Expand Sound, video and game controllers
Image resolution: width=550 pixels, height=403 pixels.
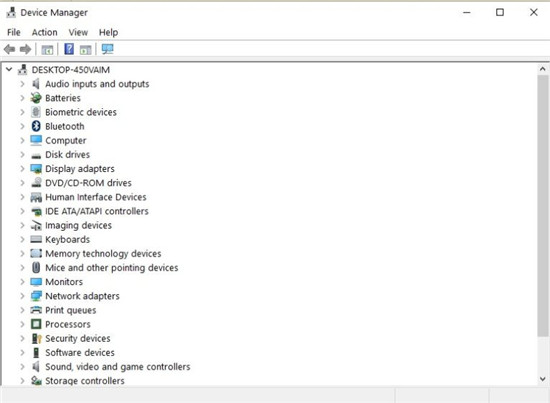click(22, 367)
